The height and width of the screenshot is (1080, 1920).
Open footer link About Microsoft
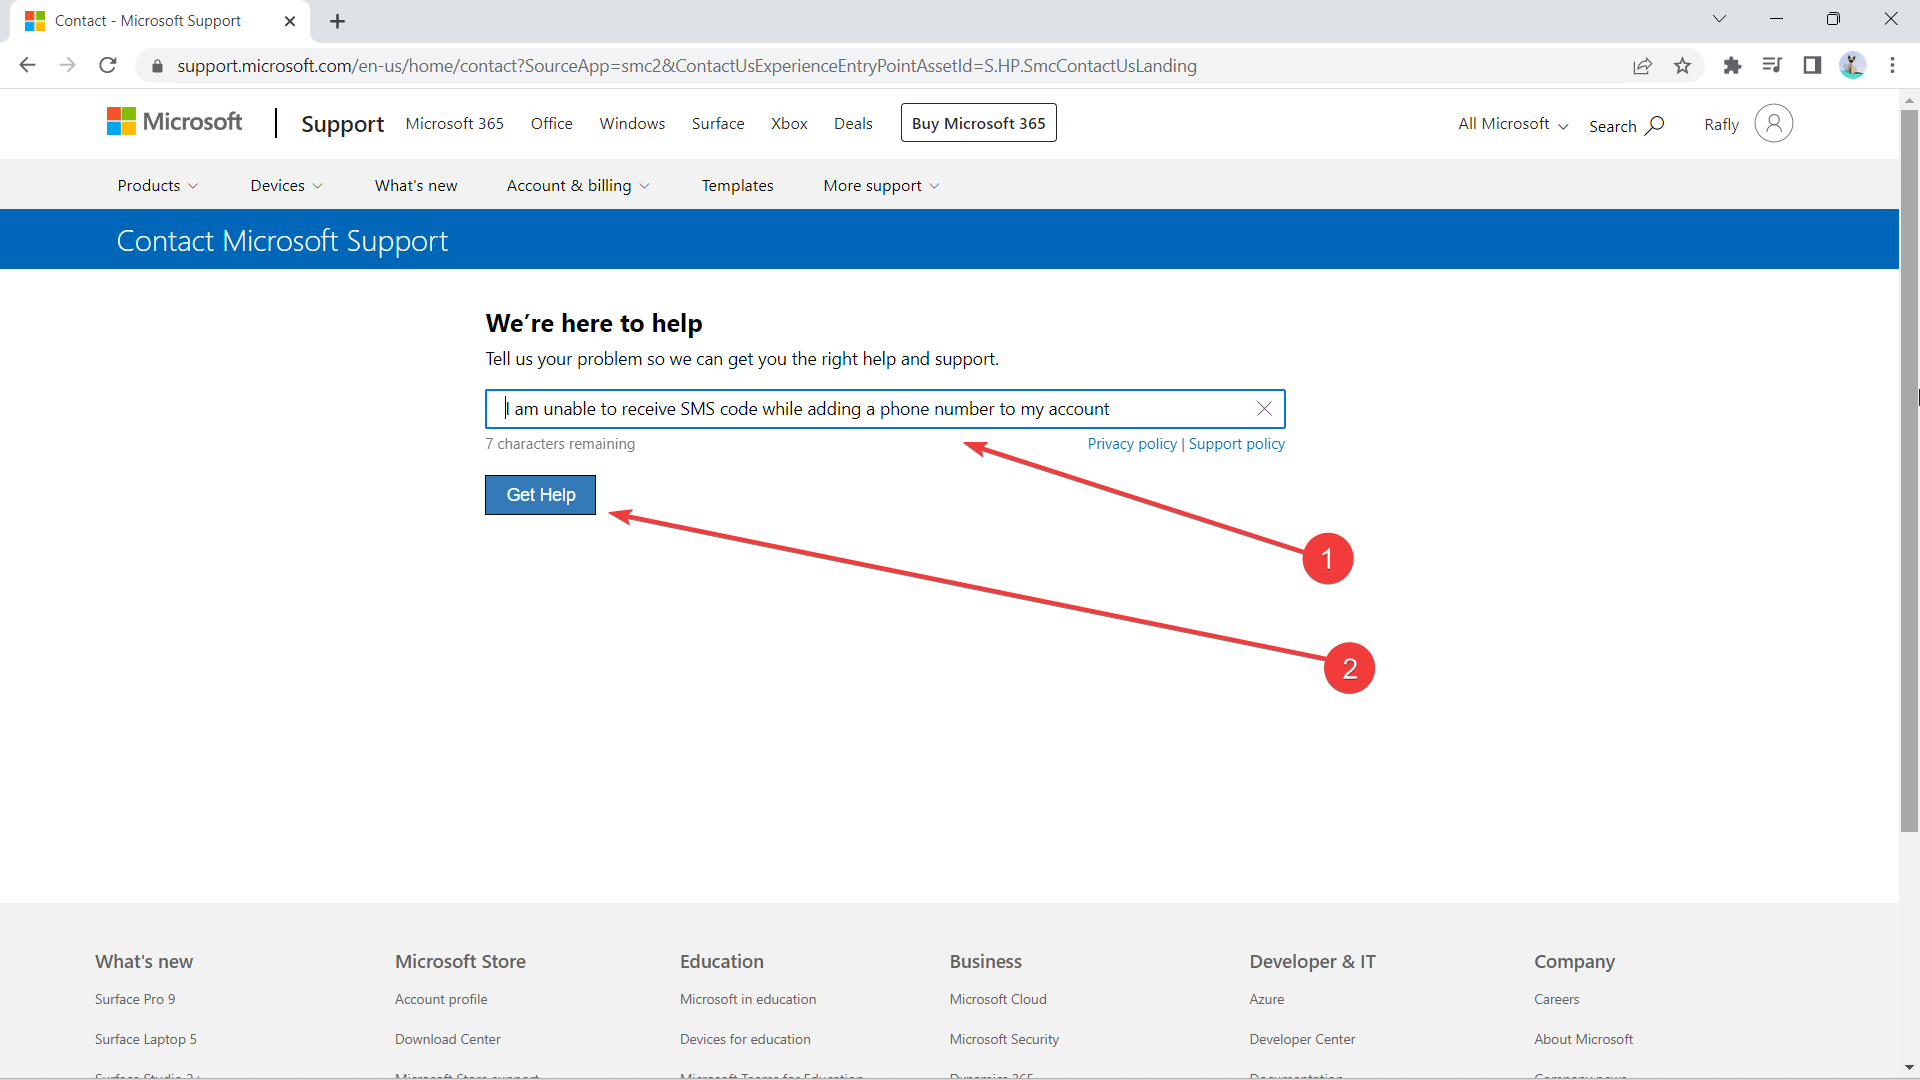tap(1584, 1040)
